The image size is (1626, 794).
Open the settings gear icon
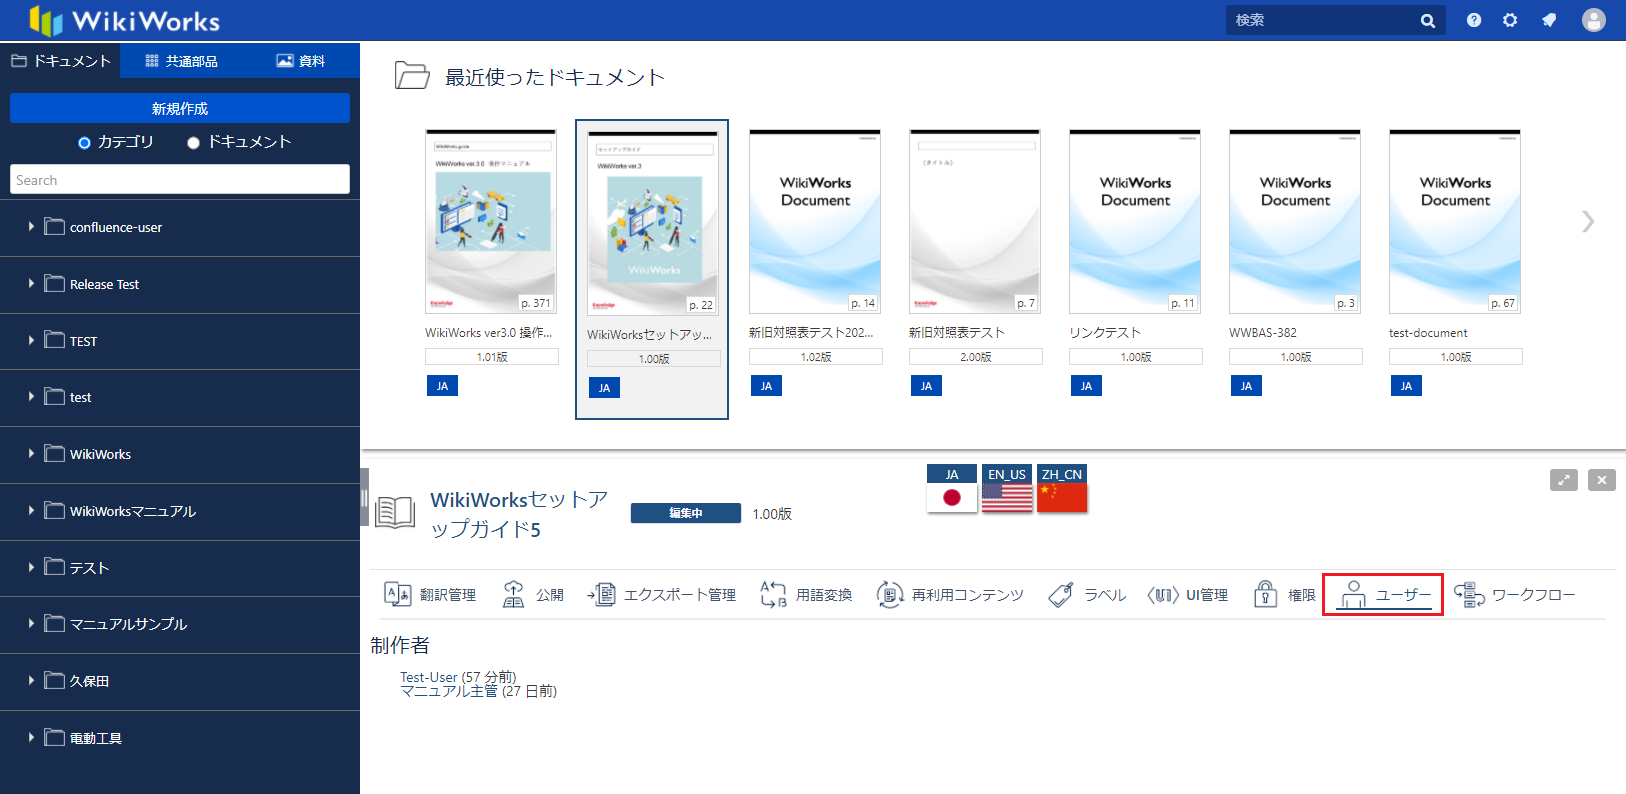tap(1510, 20)
